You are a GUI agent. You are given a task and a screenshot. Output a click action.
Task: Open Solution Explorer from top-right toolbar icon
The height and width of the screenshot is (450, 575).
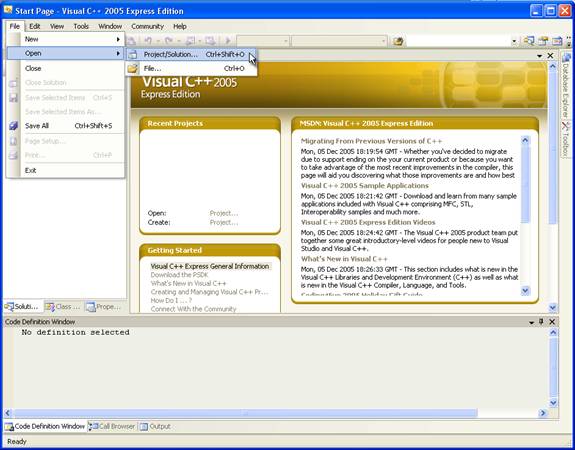[529, 41]
